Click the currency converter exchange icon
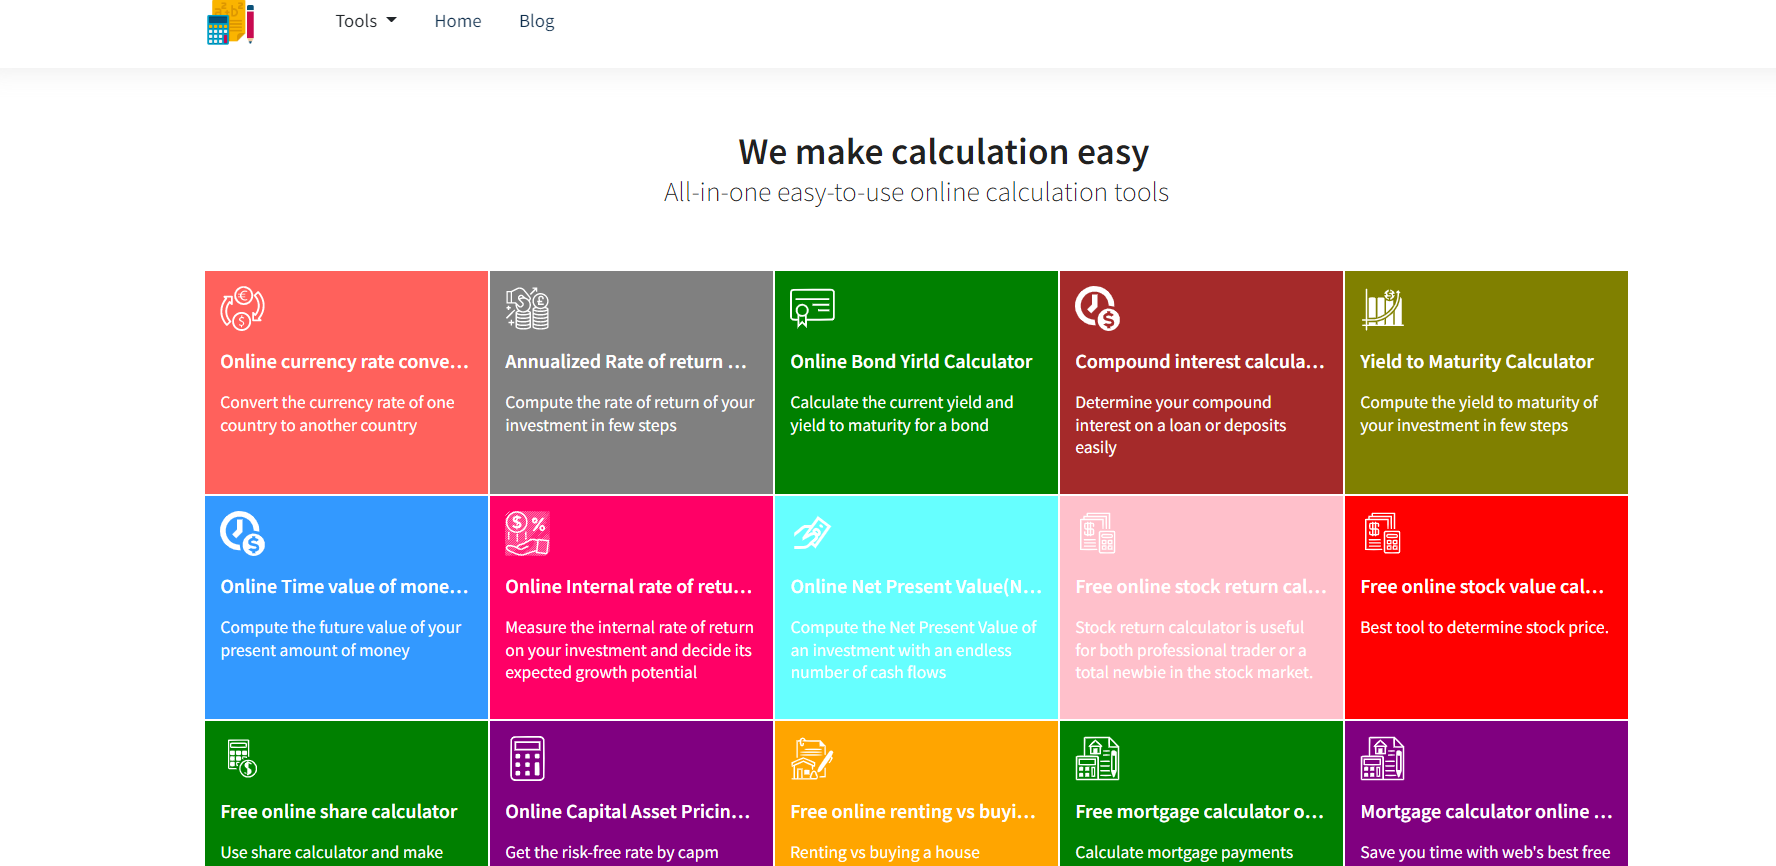 (x=242, y=308)
